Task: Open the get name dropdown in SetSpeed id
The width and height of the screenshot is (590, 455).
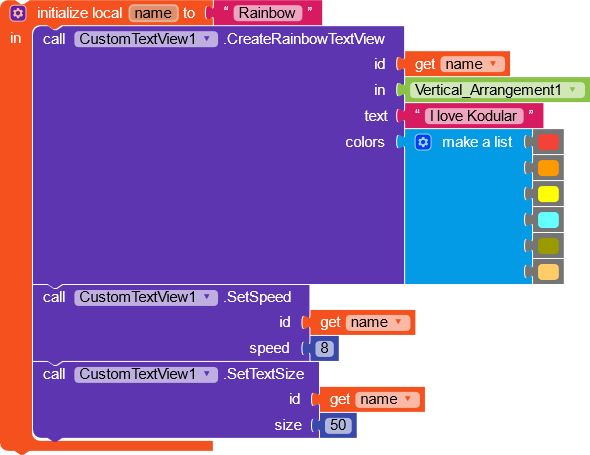Action: [377, 323]
